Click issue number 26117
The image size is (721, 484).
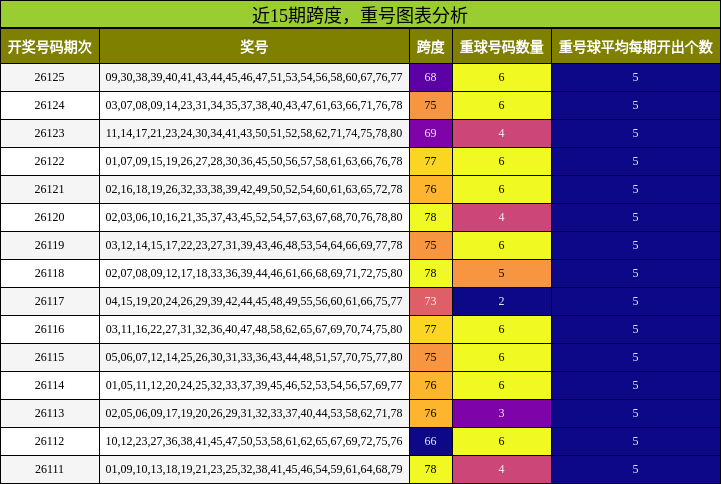click(x=50, y=302)
